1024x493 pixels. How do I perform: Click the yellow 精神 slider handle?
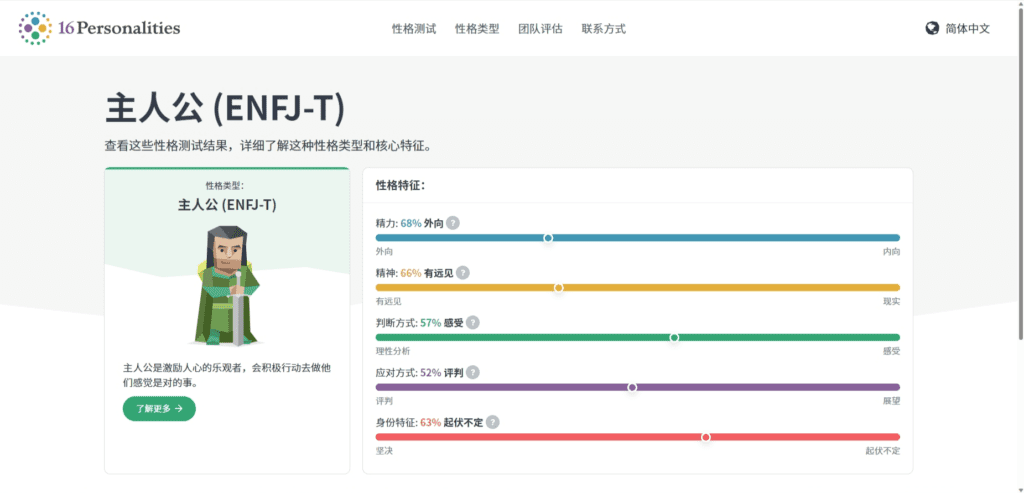click(558, 287)
